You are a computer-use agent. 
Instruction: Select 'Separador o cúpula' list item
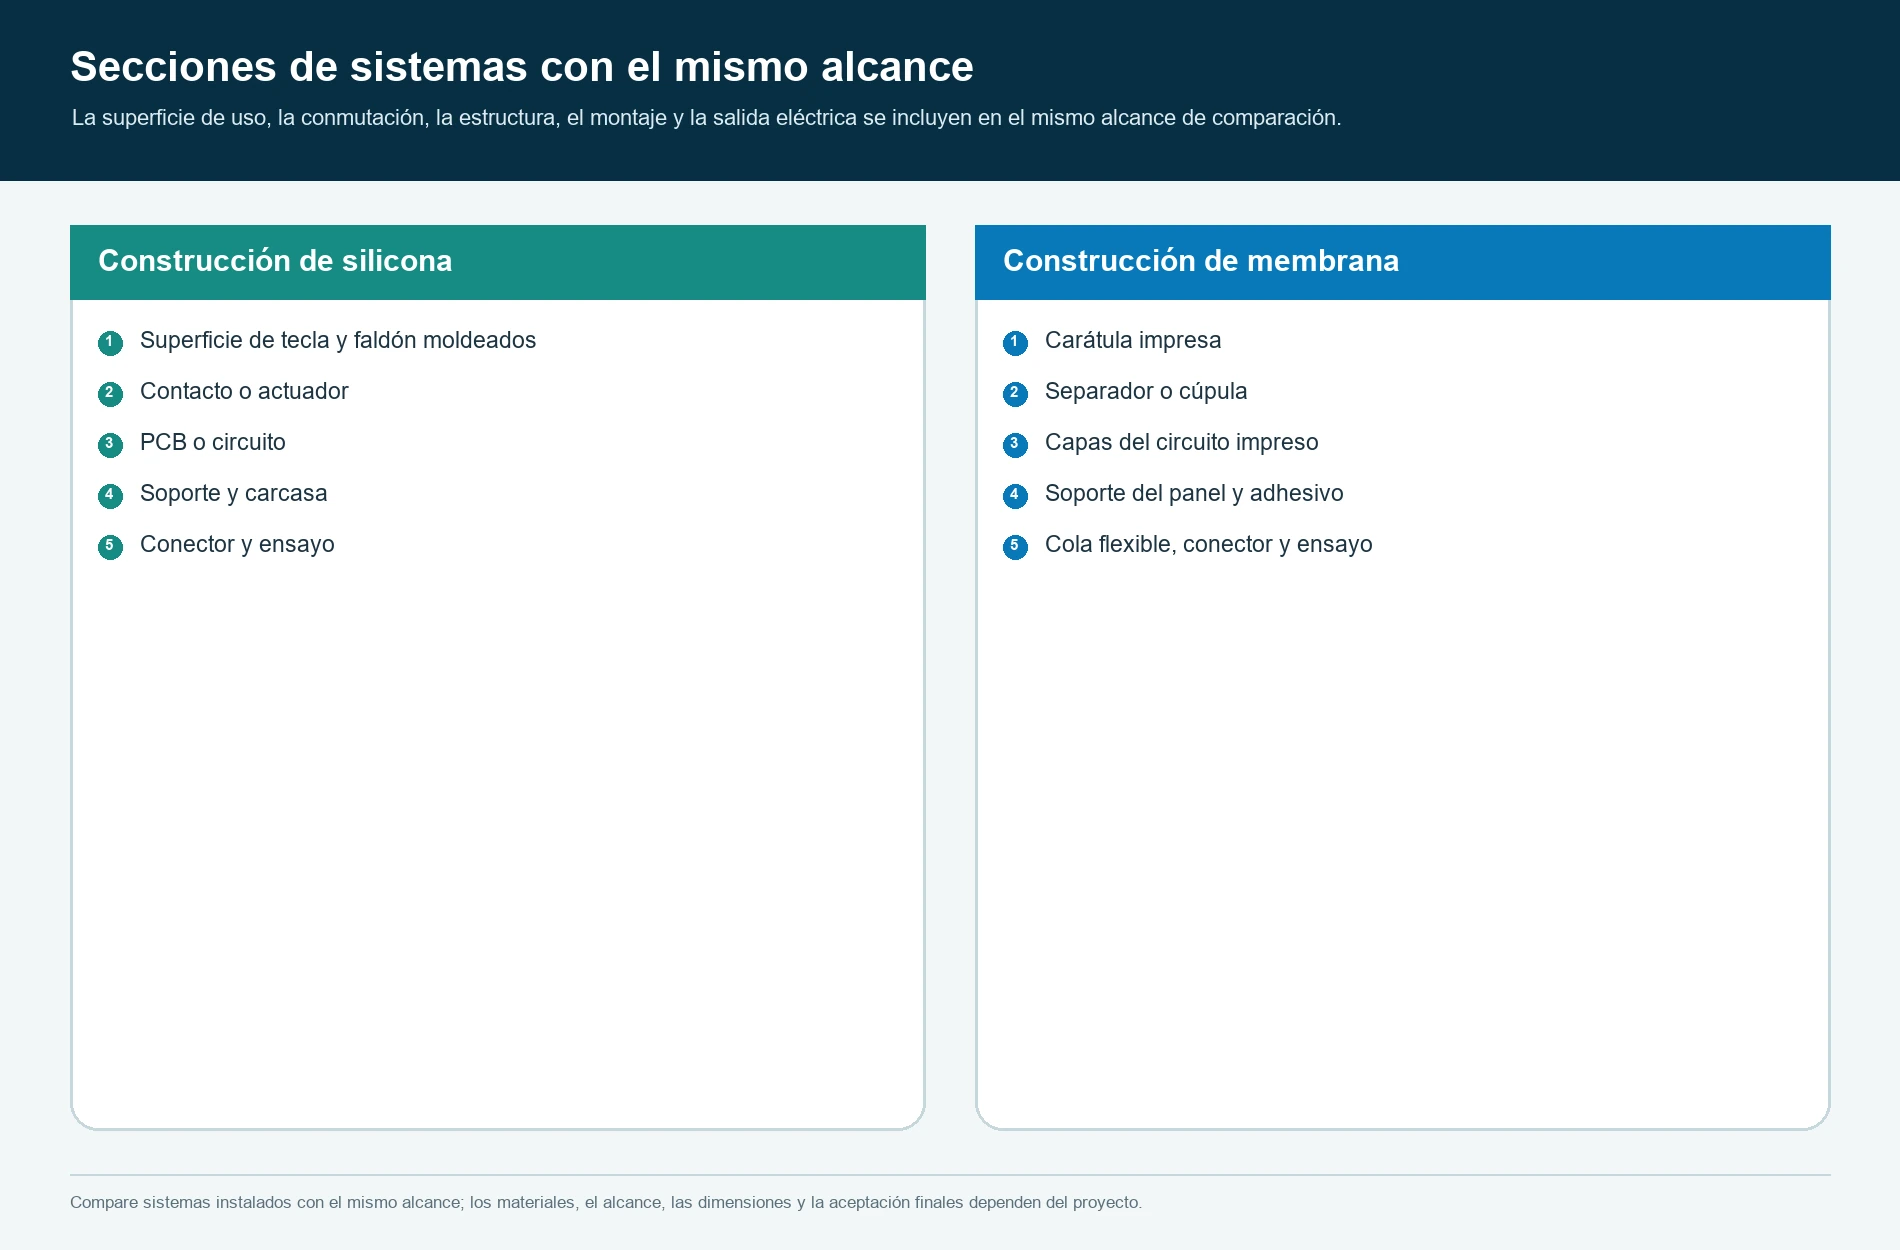click(1146, 392)
